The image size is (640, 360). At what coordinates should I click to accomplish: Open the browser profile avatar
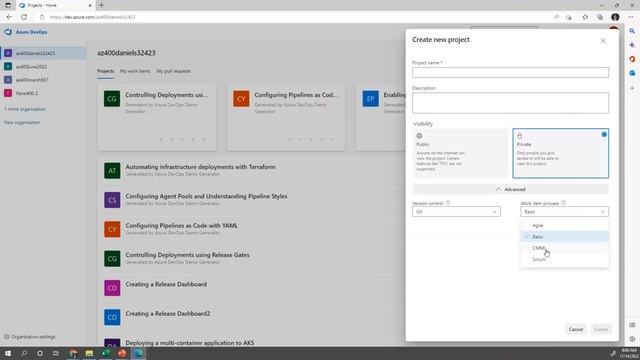(x=615, y=17)
